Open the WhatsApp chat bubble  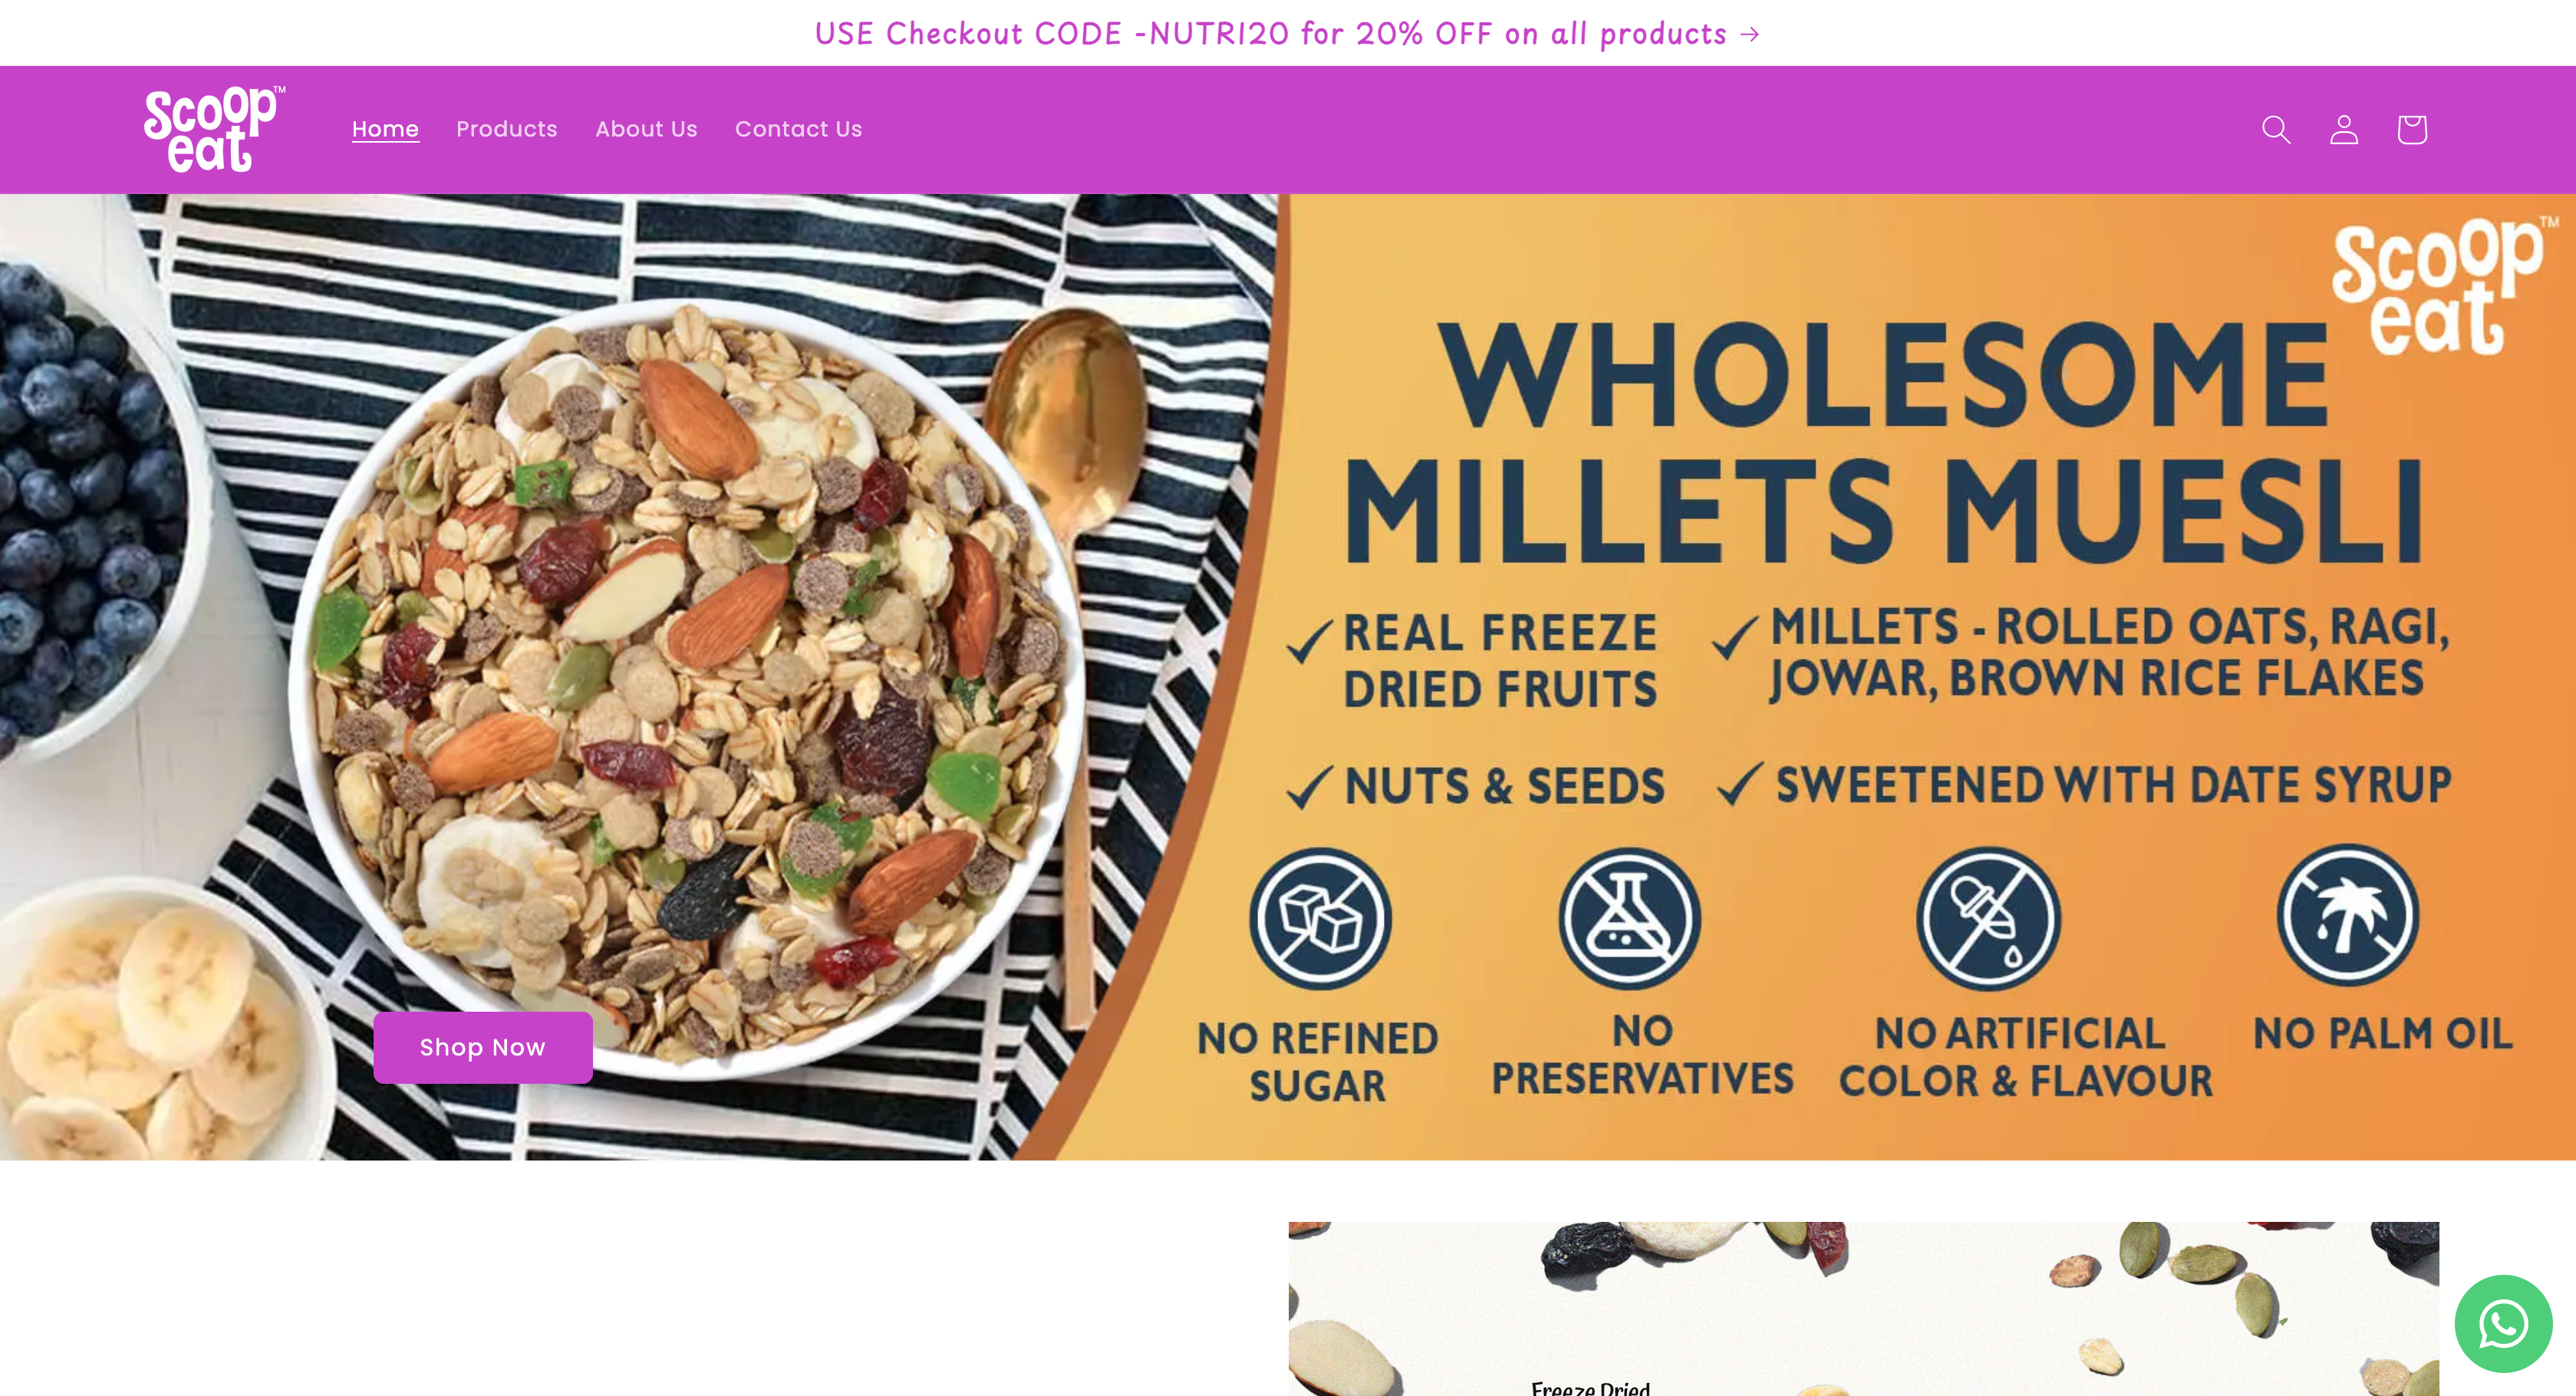click(x=2503, y=1324)
